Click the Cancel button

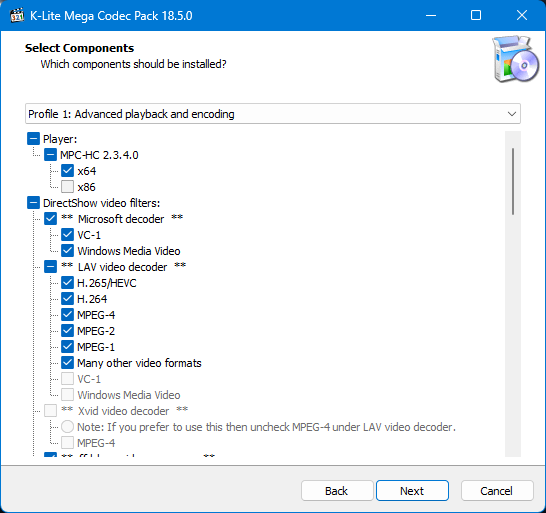click(x=497, y=491)
